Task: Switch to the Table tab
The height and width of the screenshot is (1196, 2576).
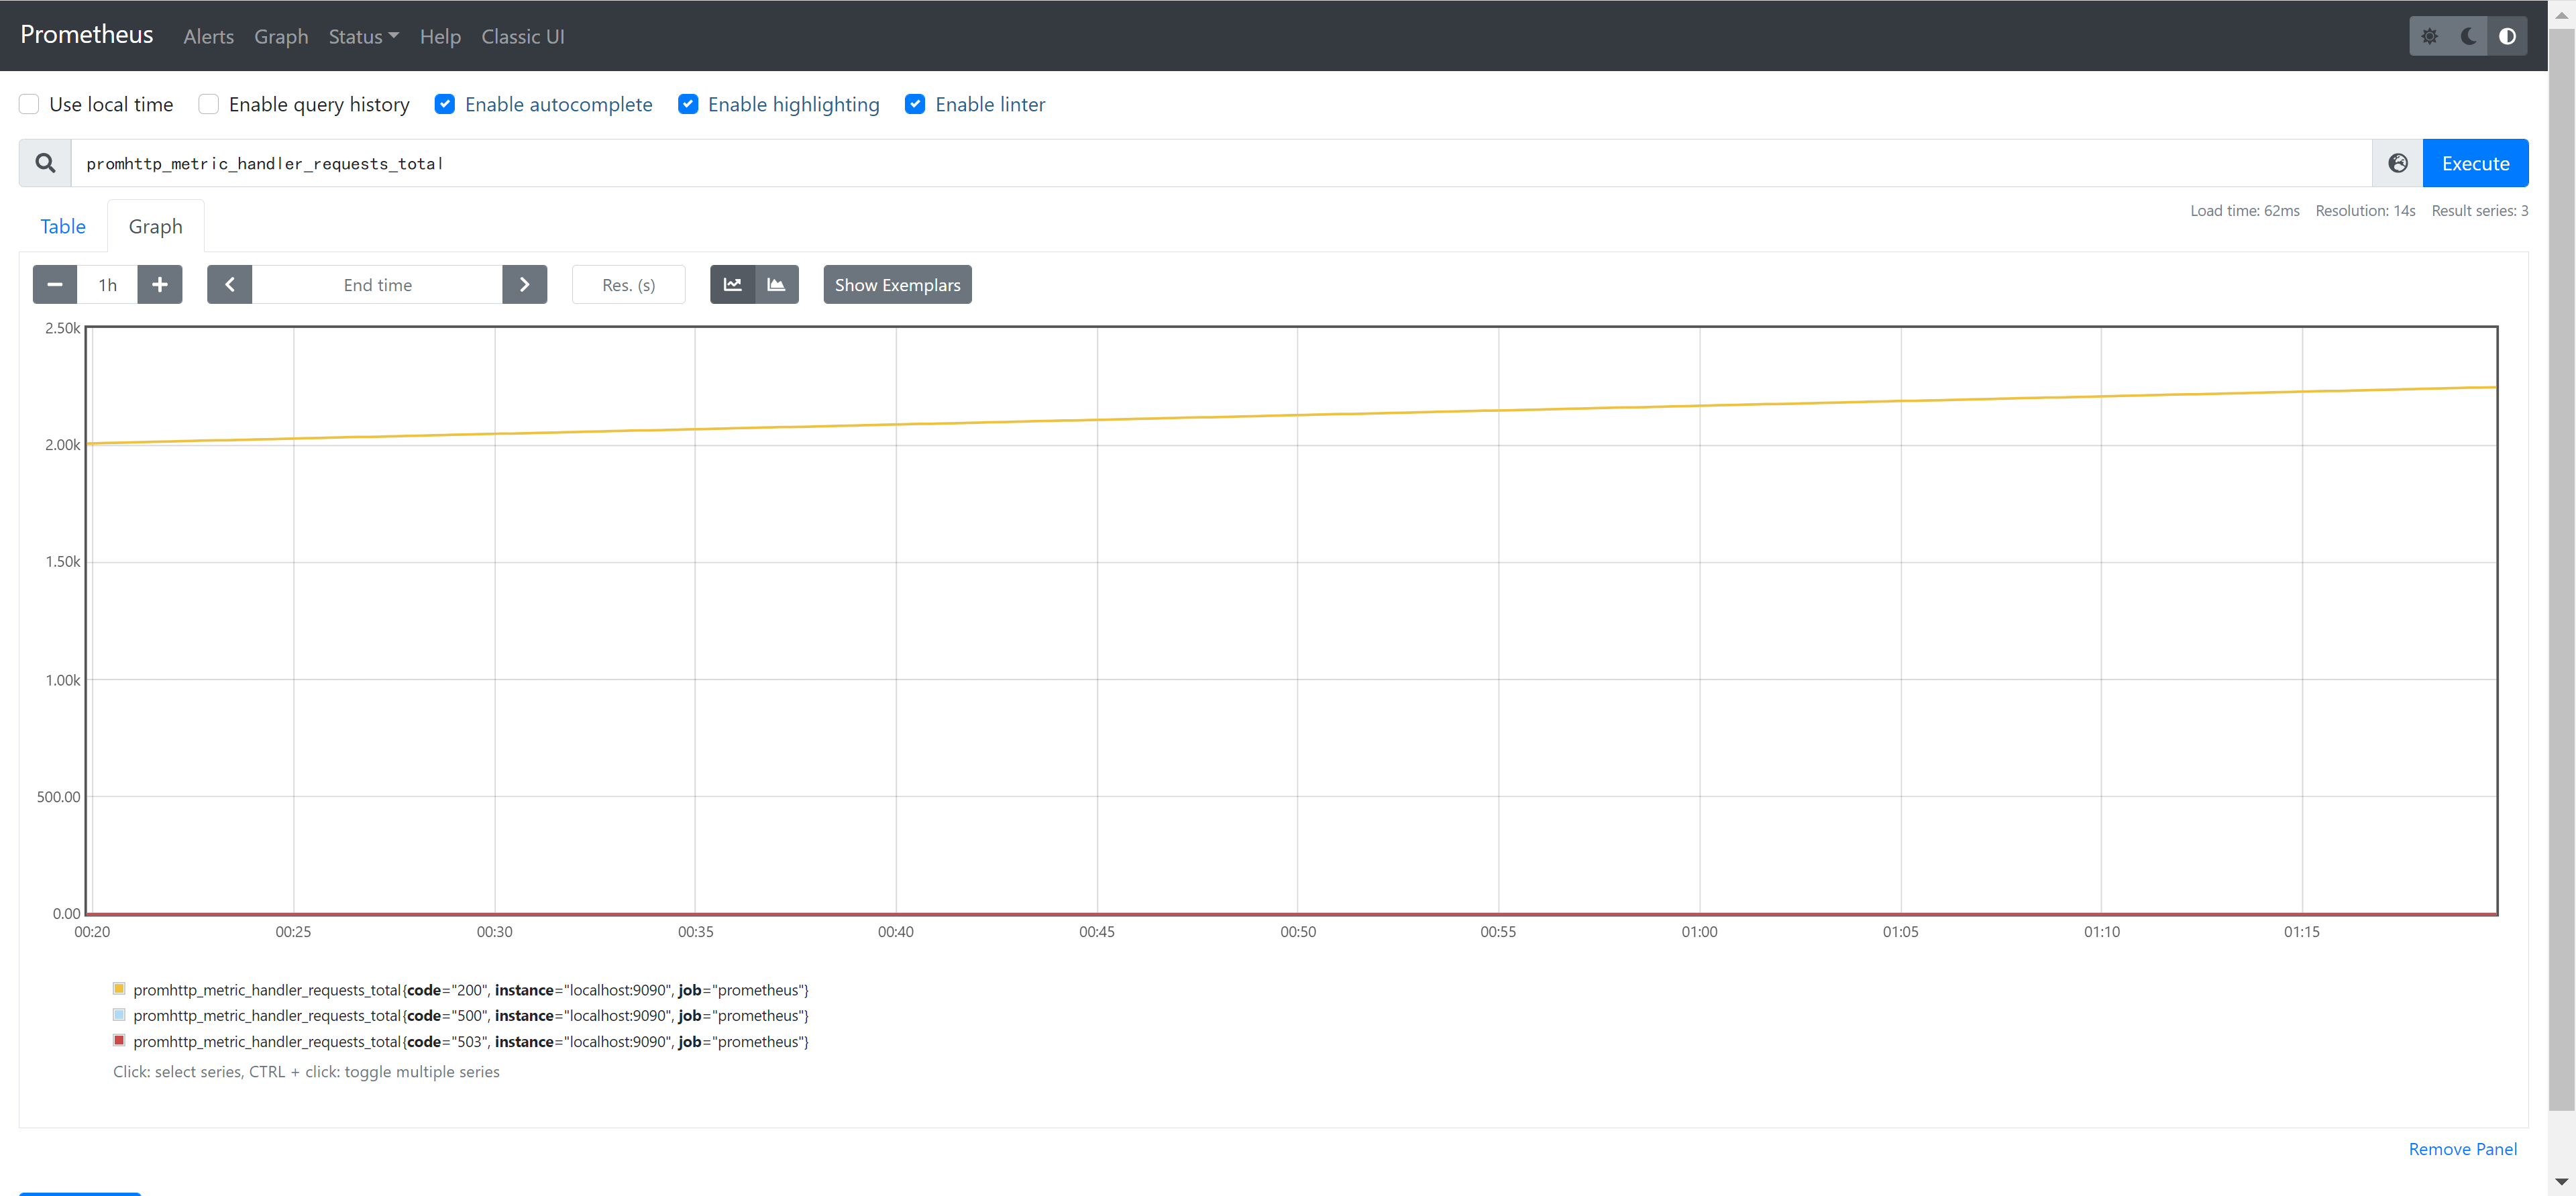Action: 63,226
